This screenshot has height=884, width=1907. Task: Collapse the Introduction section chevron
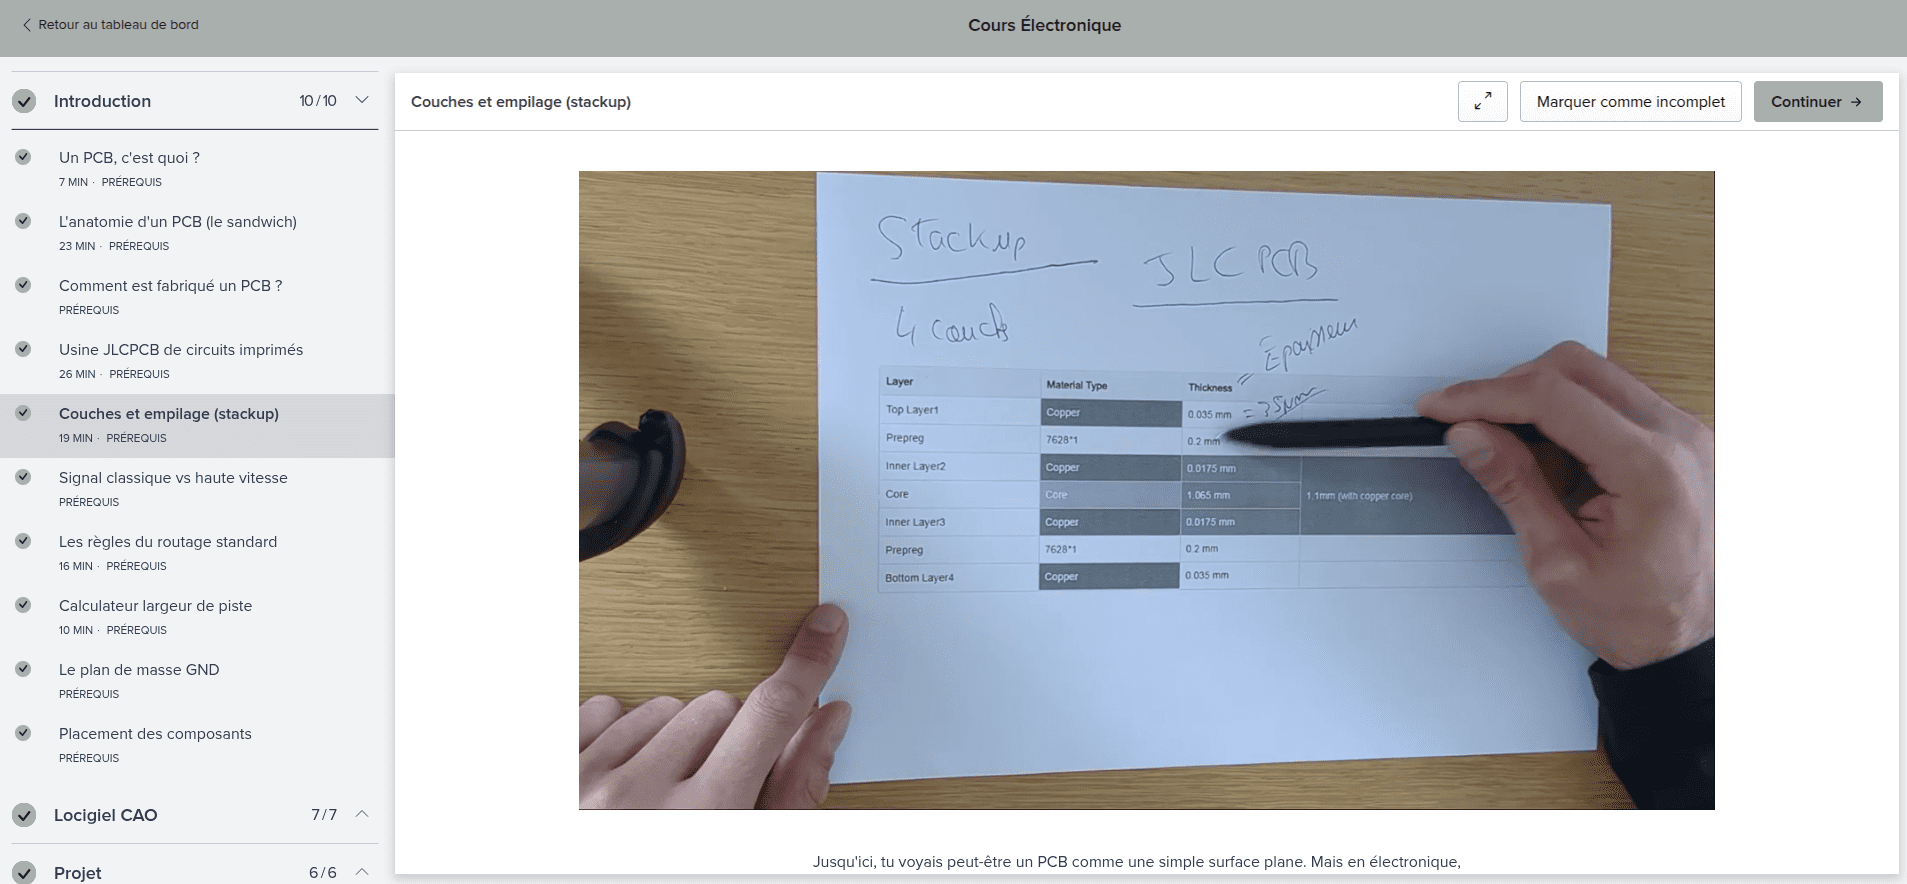362,100
